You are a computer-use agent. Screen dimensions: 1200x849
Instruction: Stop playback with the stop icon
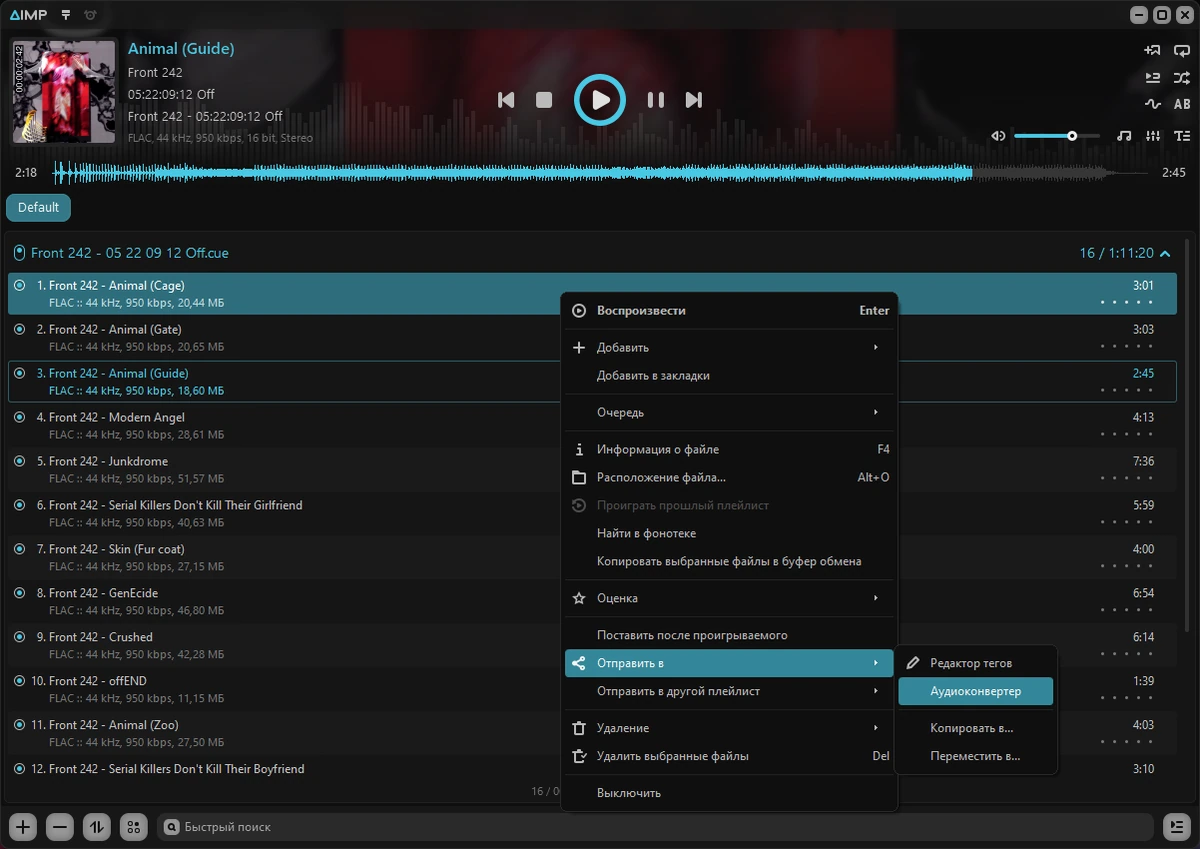coord(544,100)
